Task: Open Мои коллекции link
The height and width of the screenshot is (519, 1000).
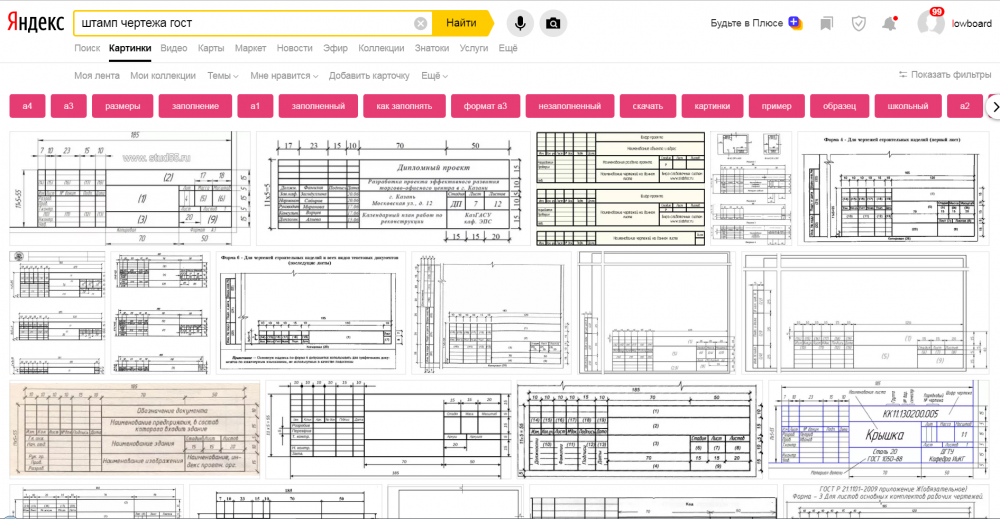Action: coord(163,75)
